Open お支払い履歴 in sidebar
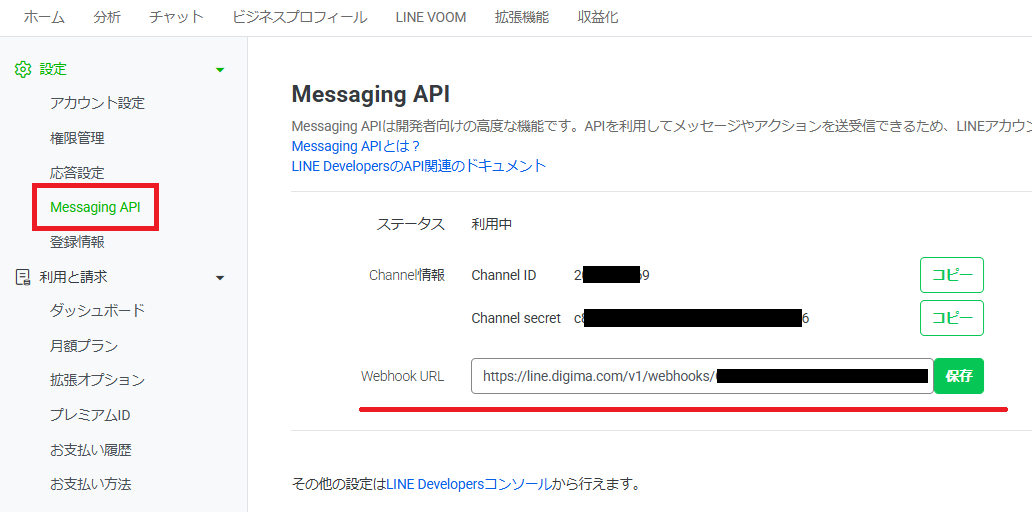This screenshot has width=1032, height=512. point(91,449)
